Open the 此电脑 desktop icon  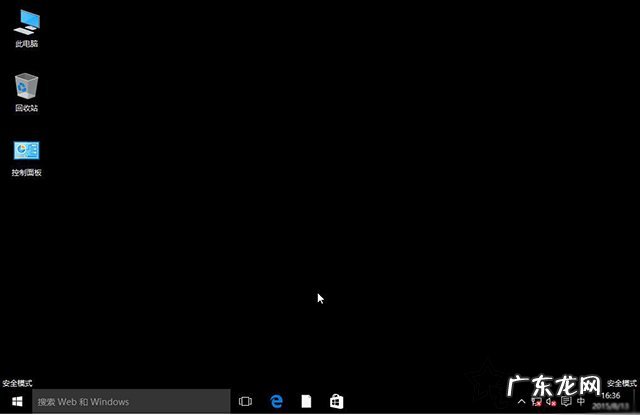coord(27,29)
